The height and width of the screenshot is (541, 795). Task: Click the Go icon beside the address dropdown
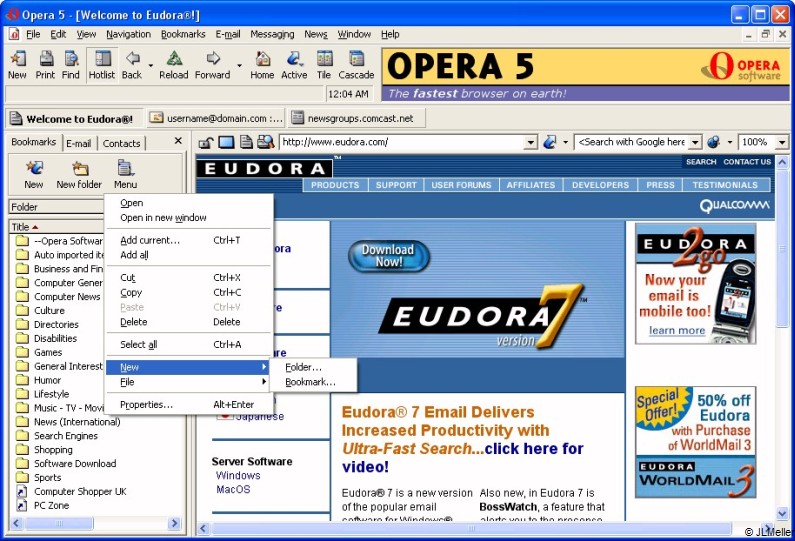550,142
